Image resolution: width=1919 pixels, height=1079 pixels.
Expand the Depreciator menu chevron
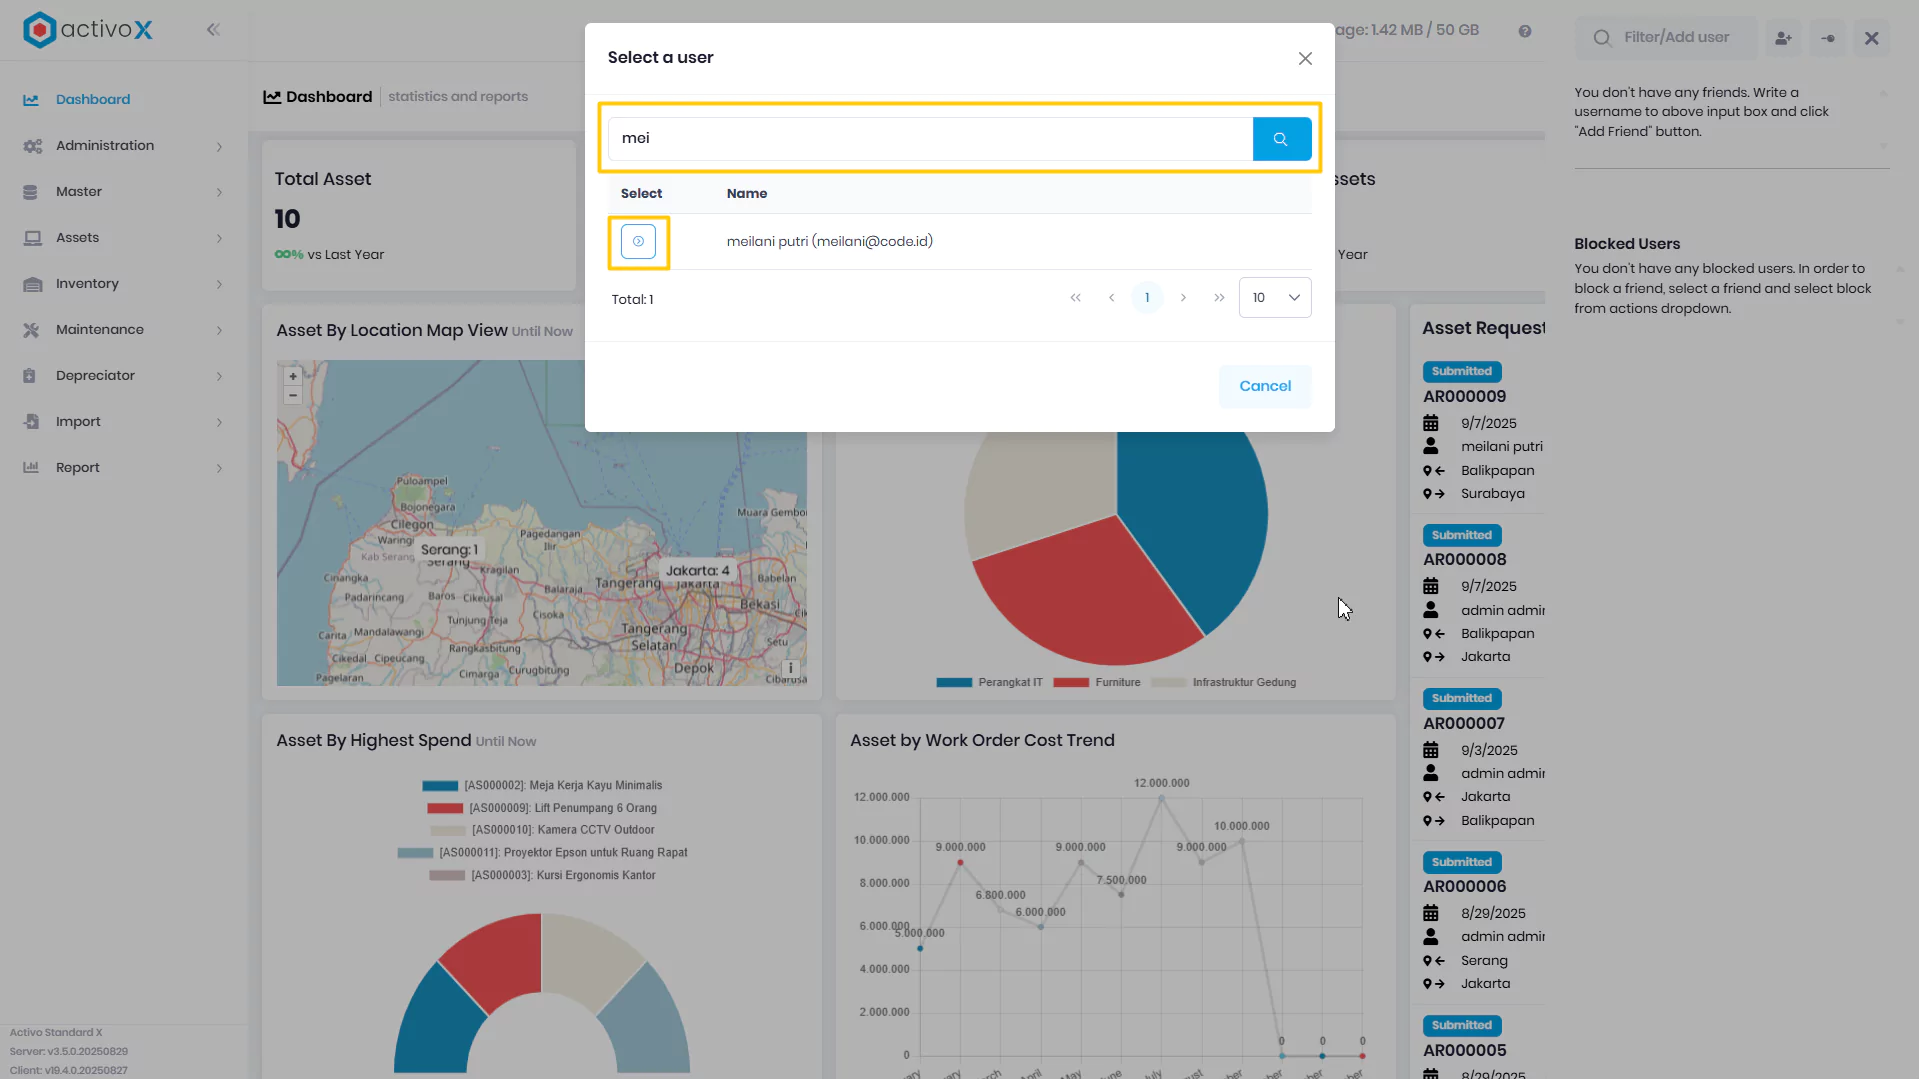tap(219, 376)
